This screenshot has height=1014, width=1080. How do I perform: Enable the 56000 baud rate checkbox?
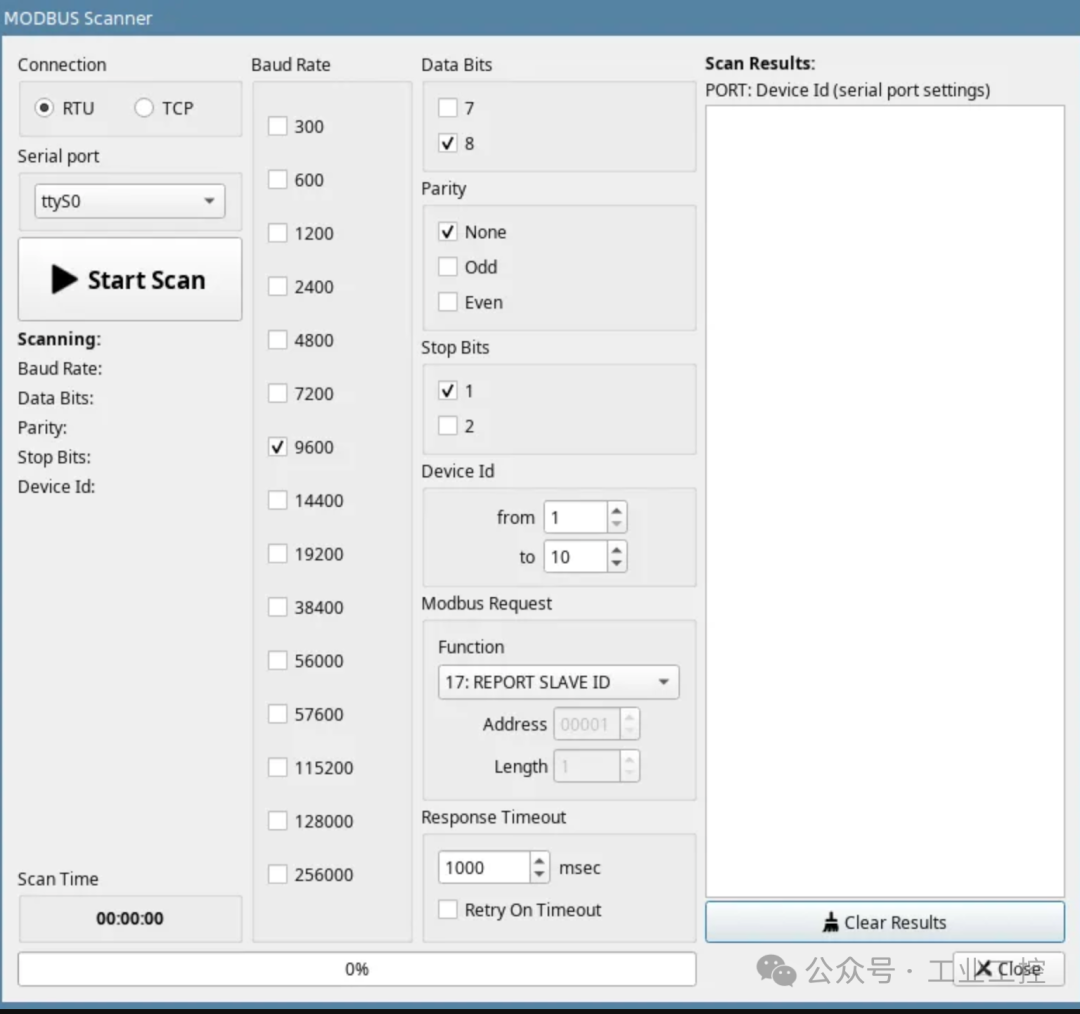278,661
